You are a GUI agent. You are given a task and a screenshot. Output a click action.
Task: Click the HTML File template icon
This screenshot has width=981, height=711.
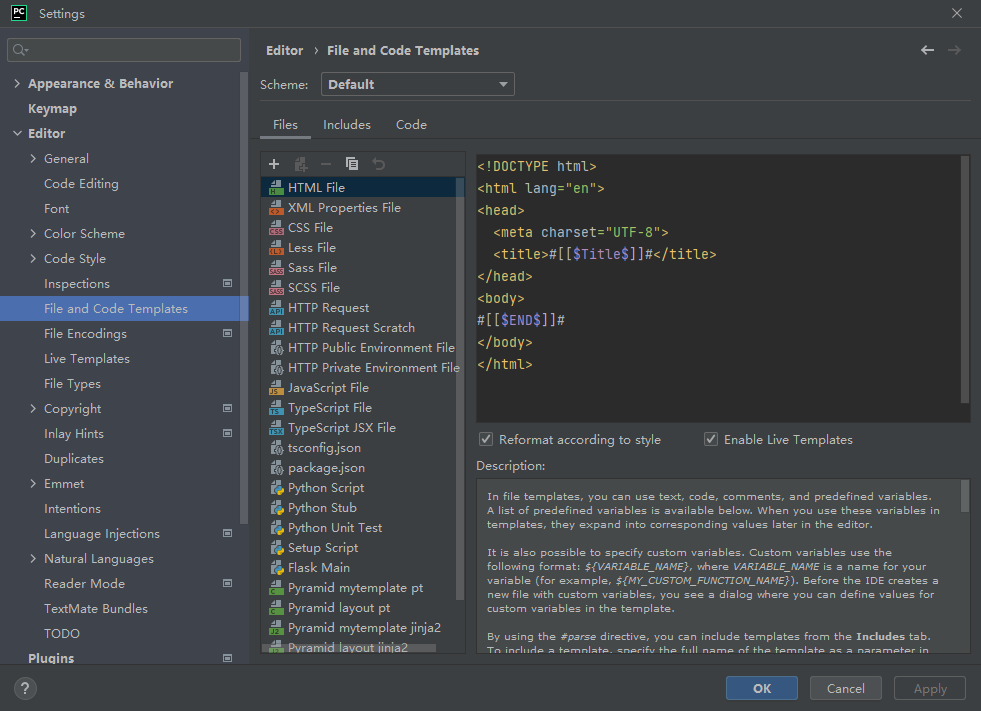coord(276,188)
